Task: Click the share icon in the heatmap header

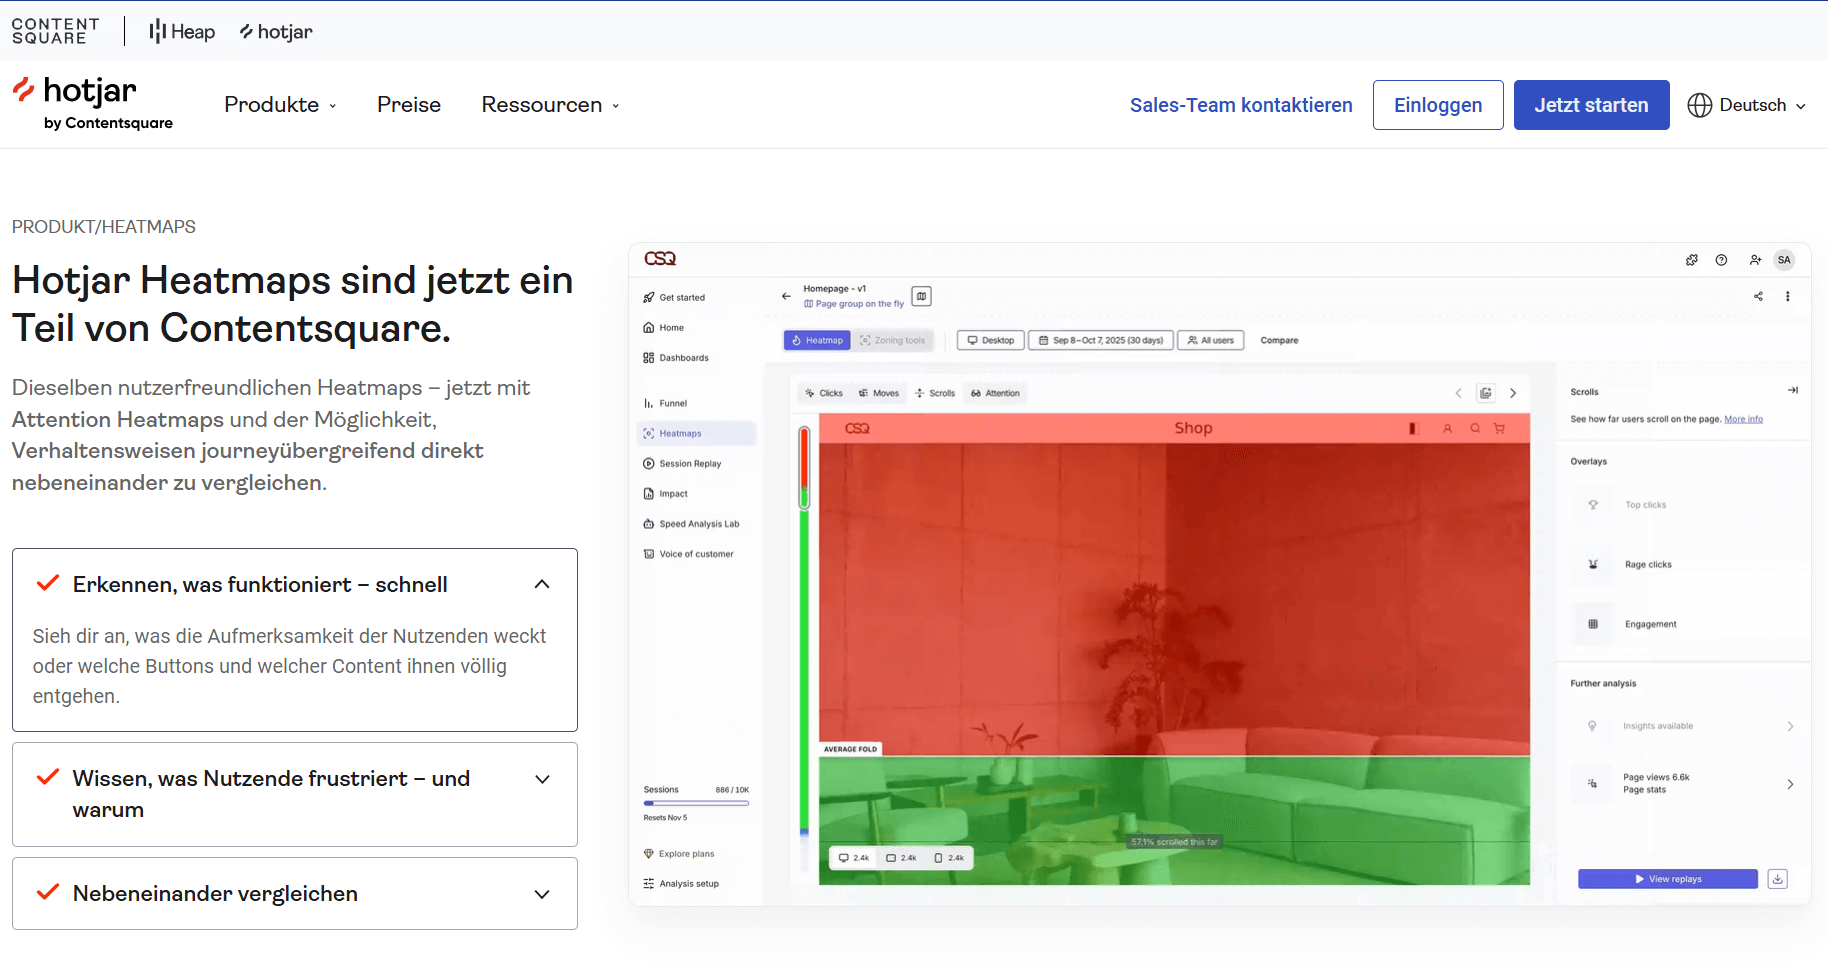Action: (x=1758, y=296)
